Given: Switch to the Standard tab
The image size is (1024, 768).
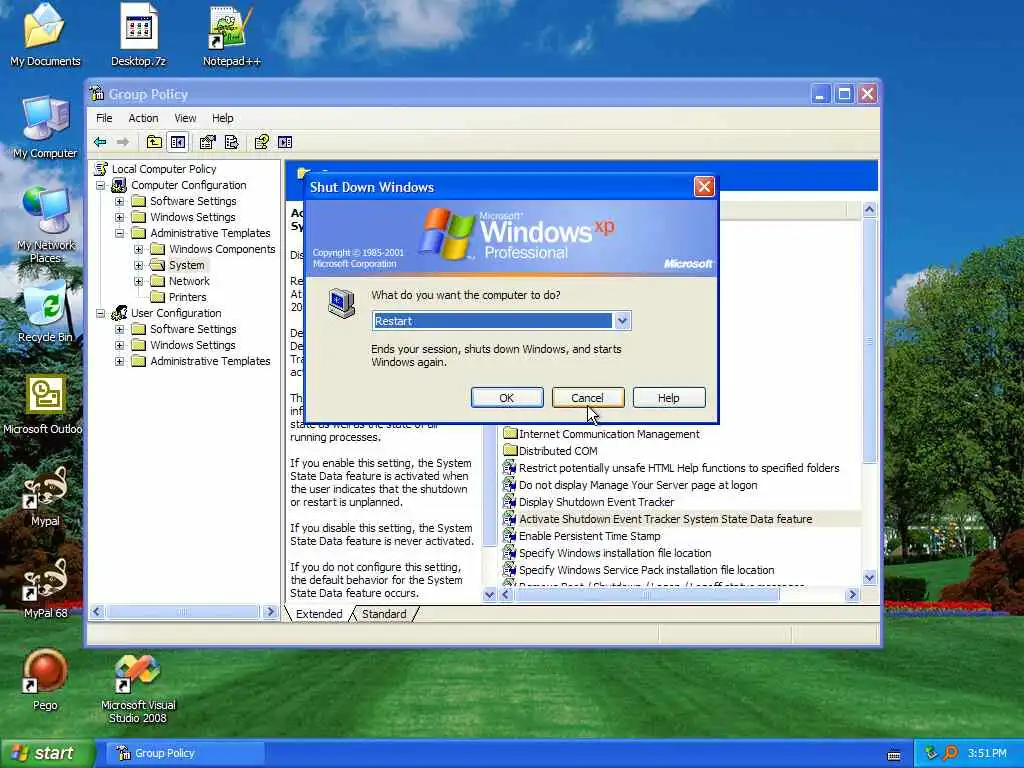Looking at the screenshot, I should 384,614.
